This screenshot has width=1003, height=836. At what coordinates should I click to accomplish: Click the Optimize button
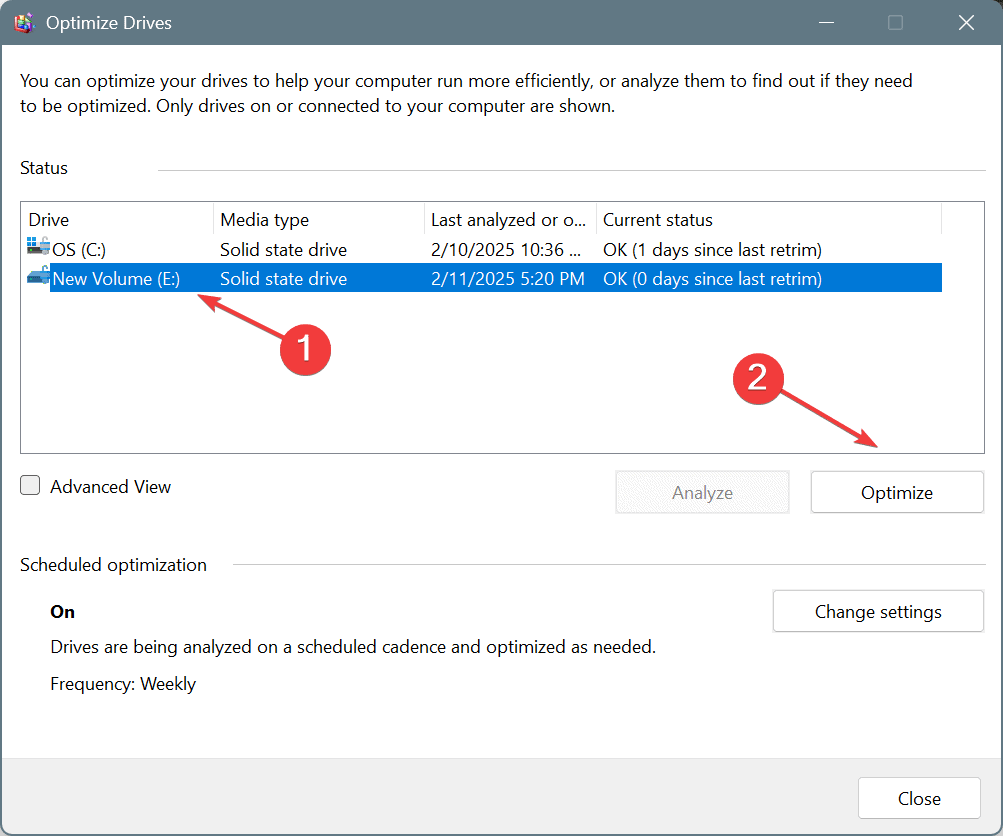tap(896, 492)
